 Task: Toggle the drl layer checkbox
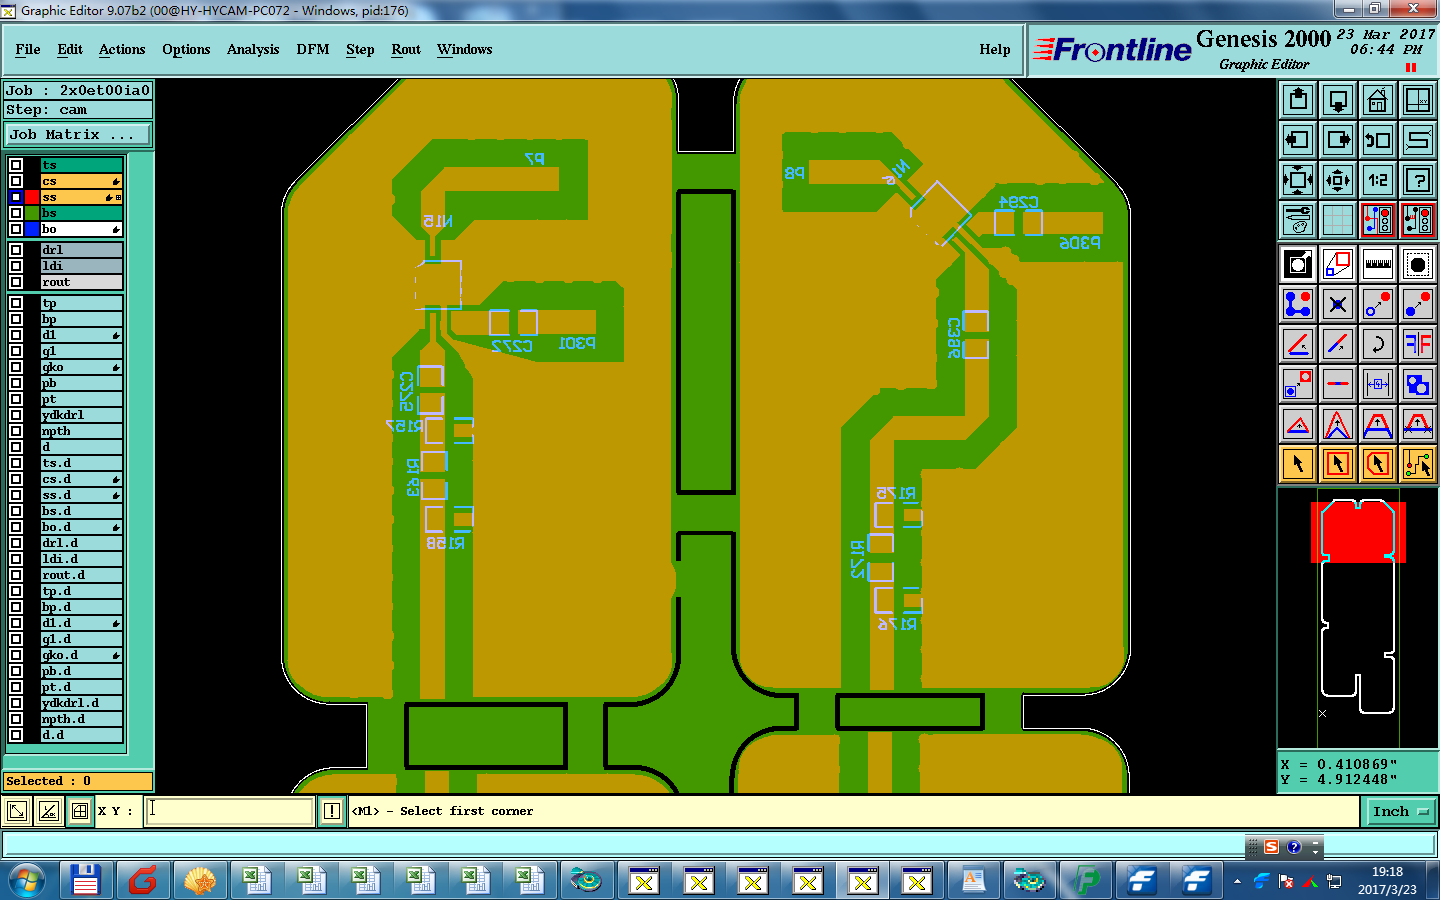(16, 250)
